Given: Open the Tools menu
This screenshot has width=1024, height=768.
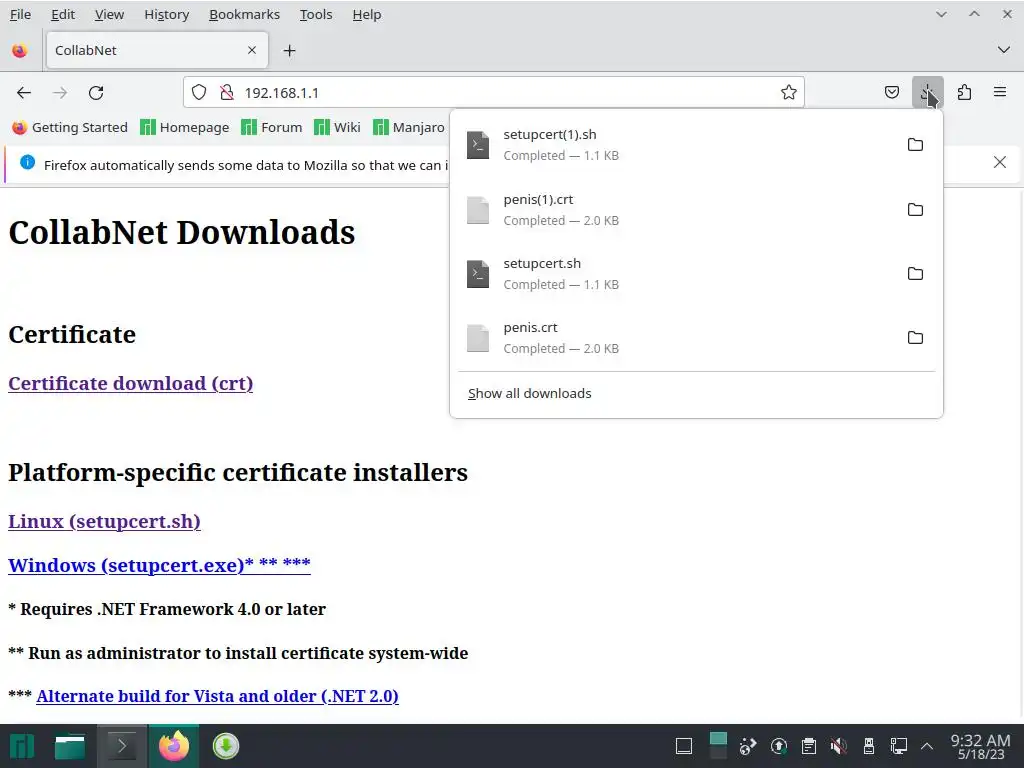Looking at the screenshot, I should pos(316,14).
